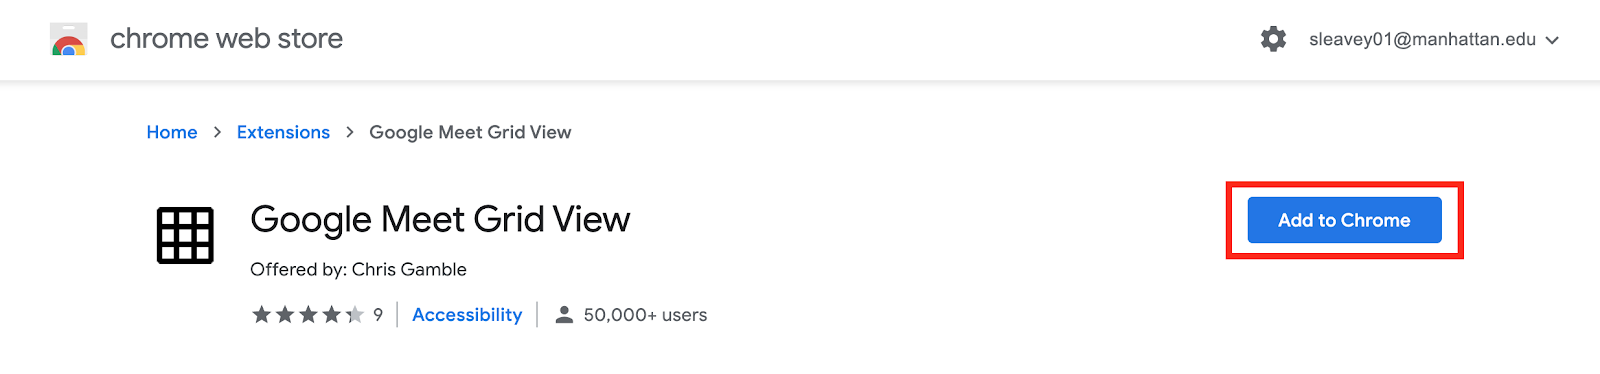The image size is (1600, 374).
Task: Click the half-filled fifth rating star
Action: click(355, 315)
